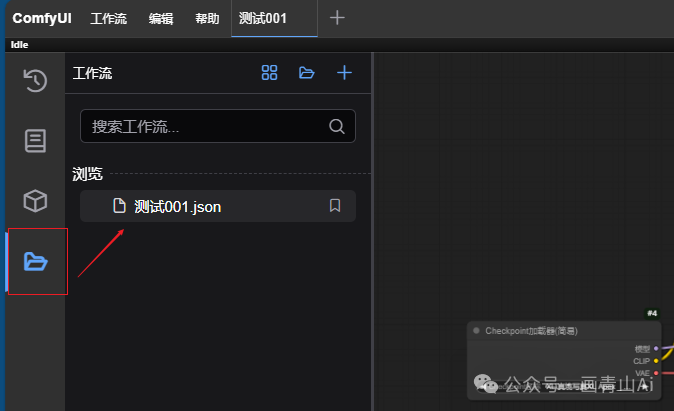The image size is (674, 411).
Task: Click the CLIP output connector dot
Action: [656, 361]
